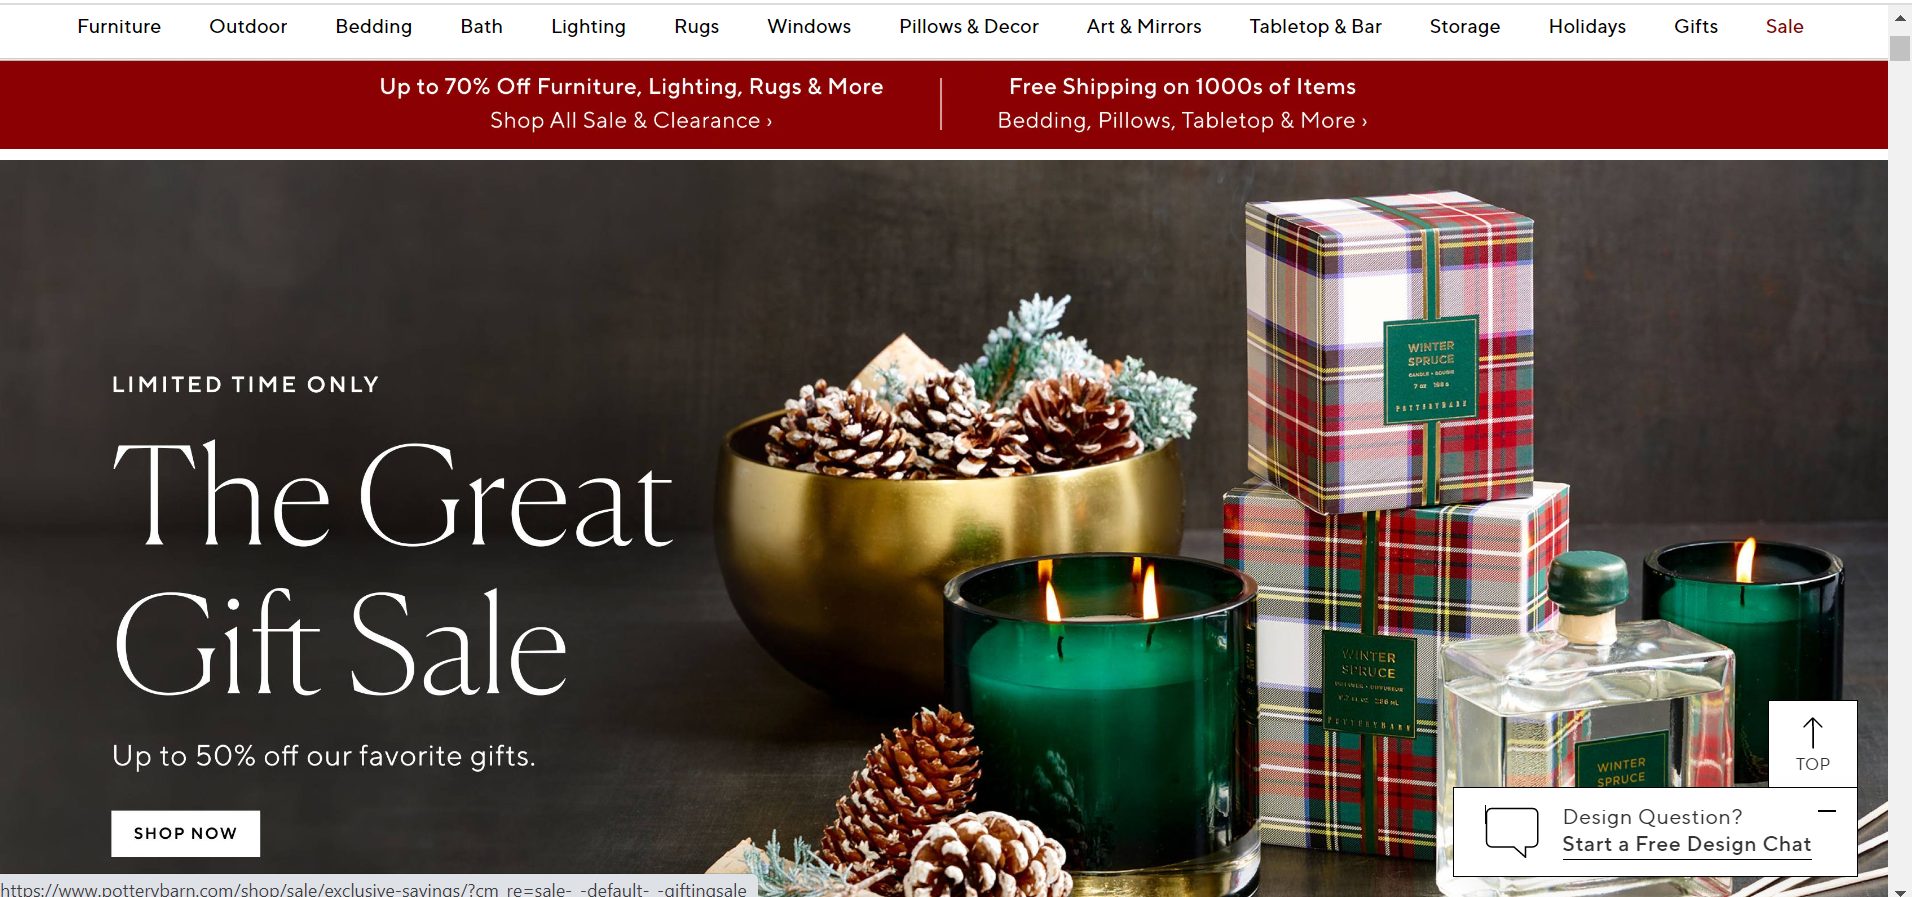The width and height of the screenshot is (1912, 897).
Task: Click the vertical scrollbar thumb
Action: [x=1900, y=49]
